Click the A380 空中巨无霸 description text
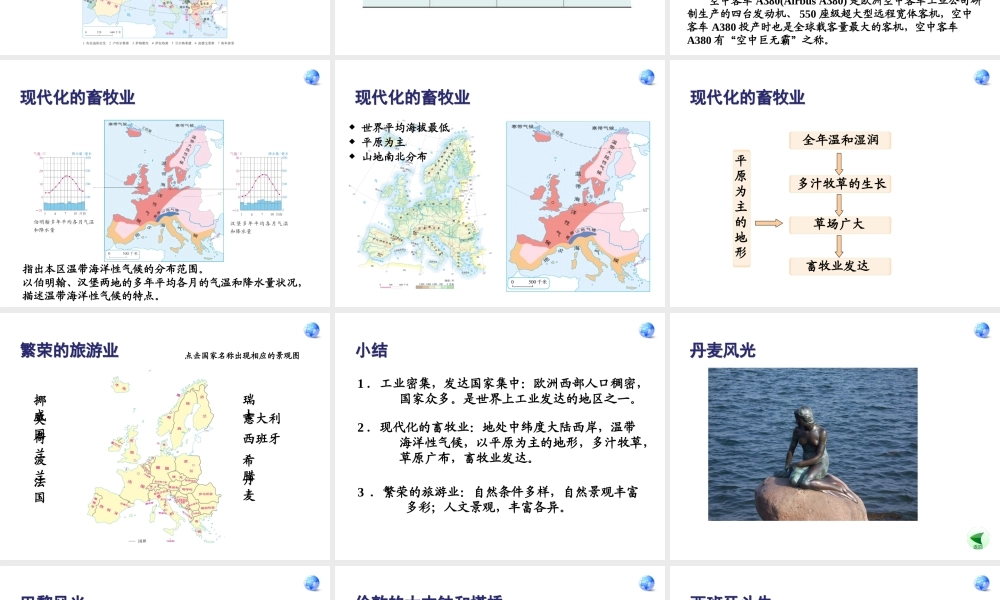 [832, 22]
